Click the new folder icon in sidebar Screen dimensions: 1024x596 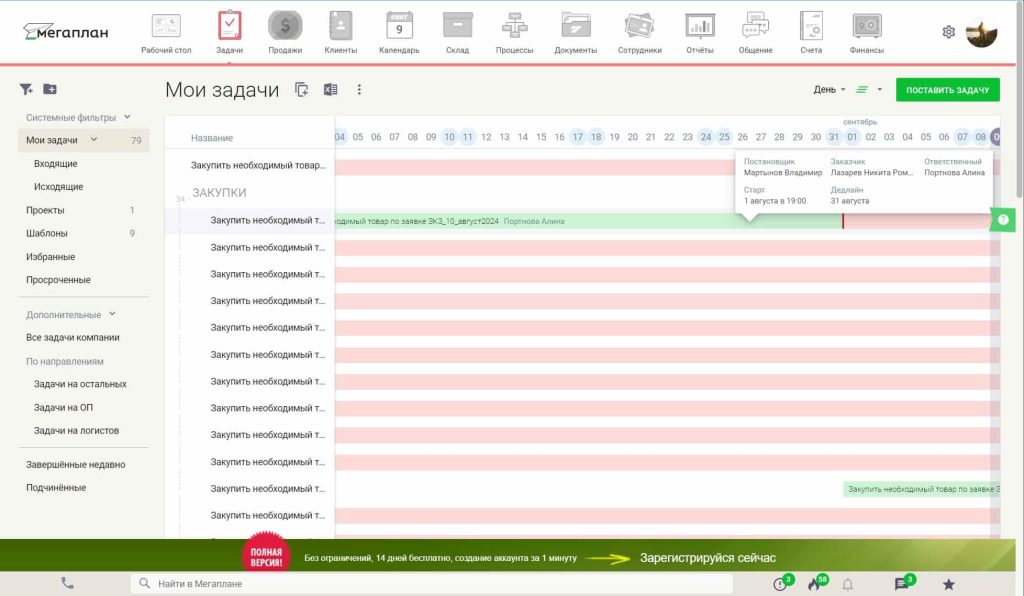pos(50,89)
